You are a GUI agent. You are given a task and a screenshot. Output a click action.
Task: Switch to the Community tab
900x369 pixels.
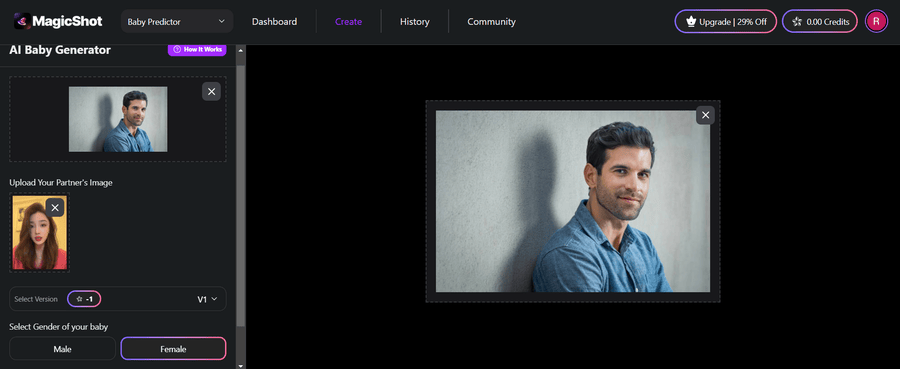click(491, 22)
